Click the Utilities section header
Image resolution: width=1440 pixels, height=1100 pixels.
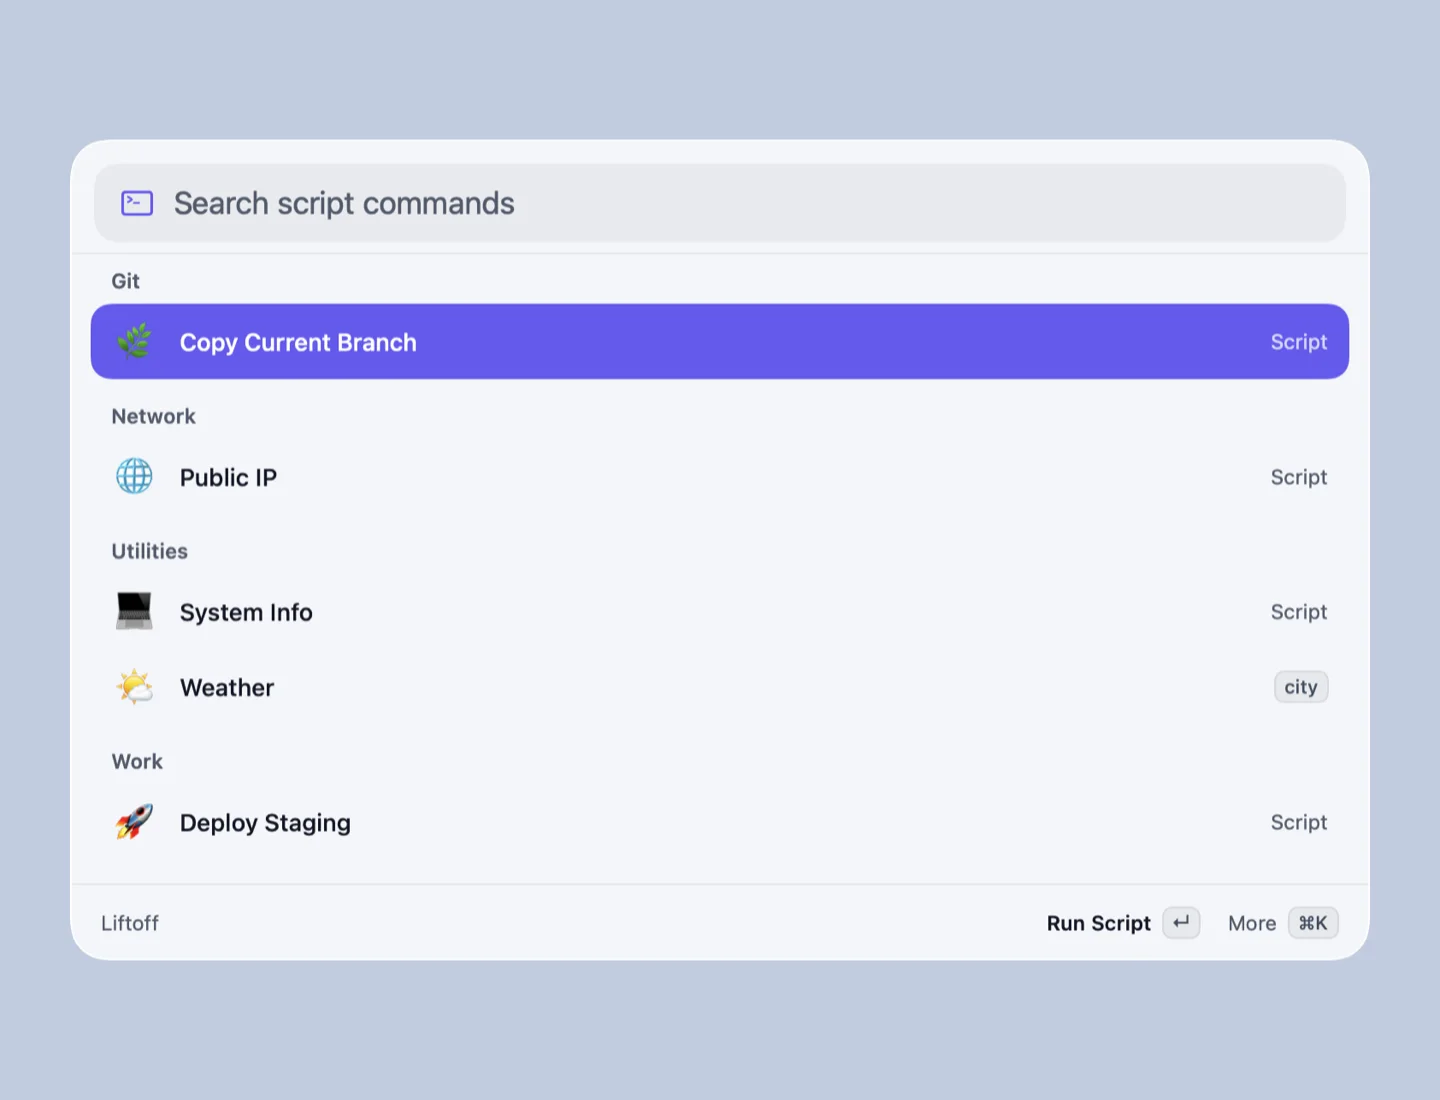pyautogui.click(x=149, y=551)
